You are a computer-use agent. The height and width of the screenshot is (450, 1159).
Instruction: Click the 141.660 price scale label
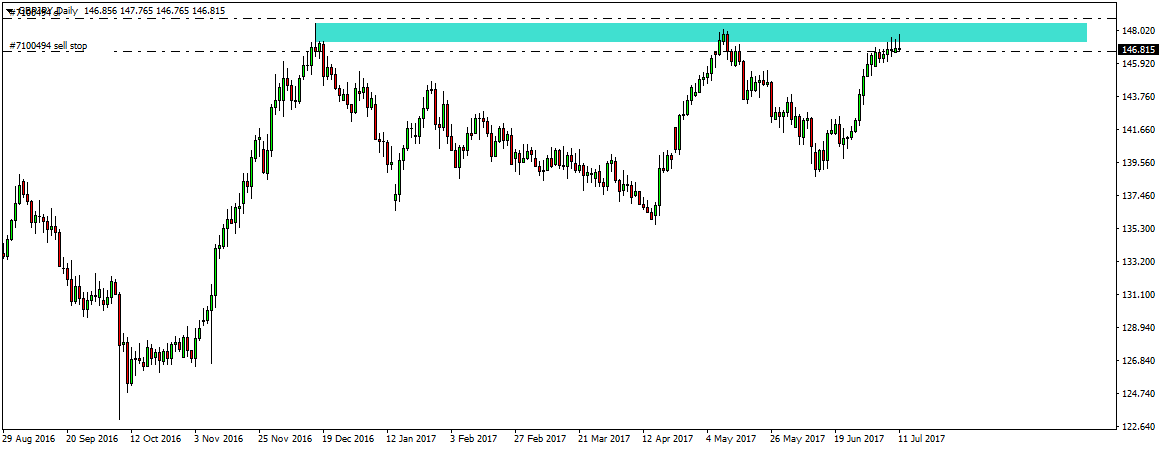click(x=1138, y=130)
